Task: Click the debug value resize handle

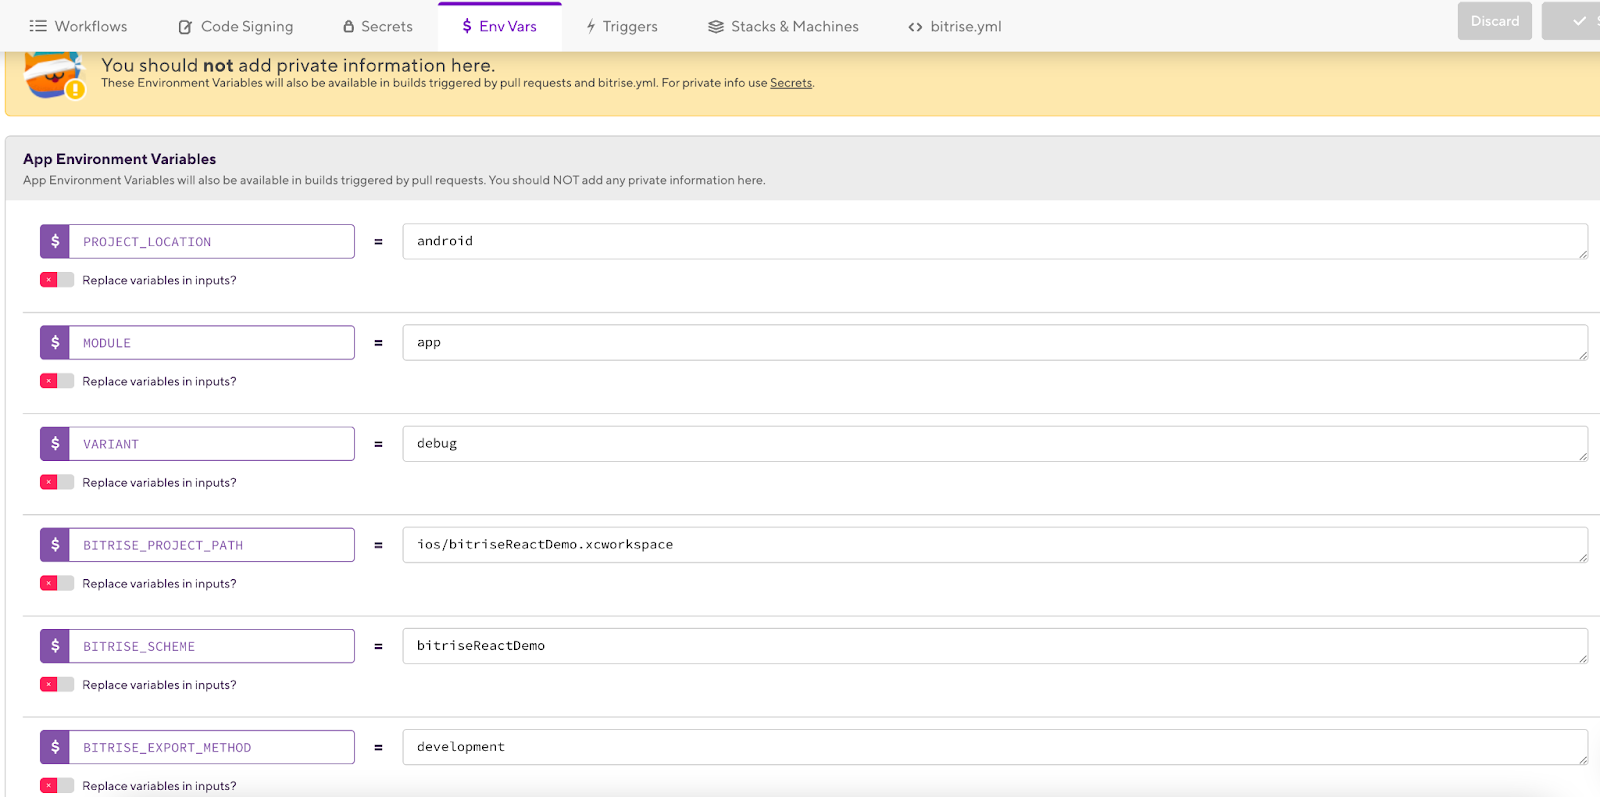Action: 1583,456
